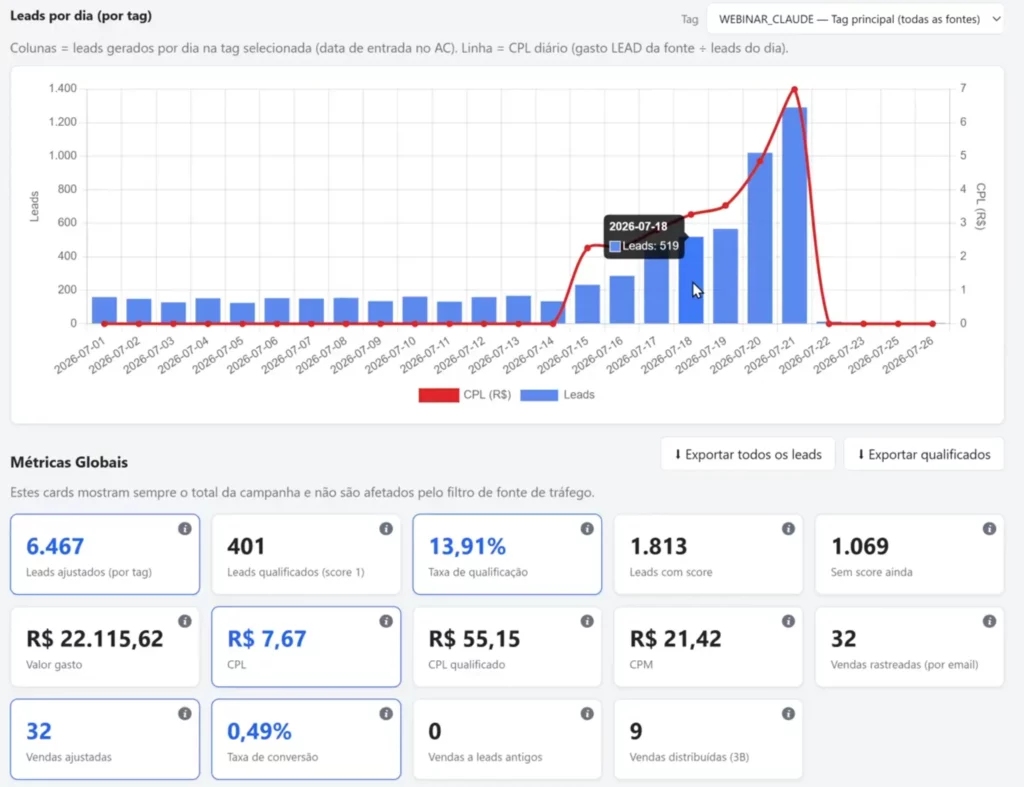Click info icon on Sem score ainda card
Screen dimensions: 1024x787
[x=989, y=528]
